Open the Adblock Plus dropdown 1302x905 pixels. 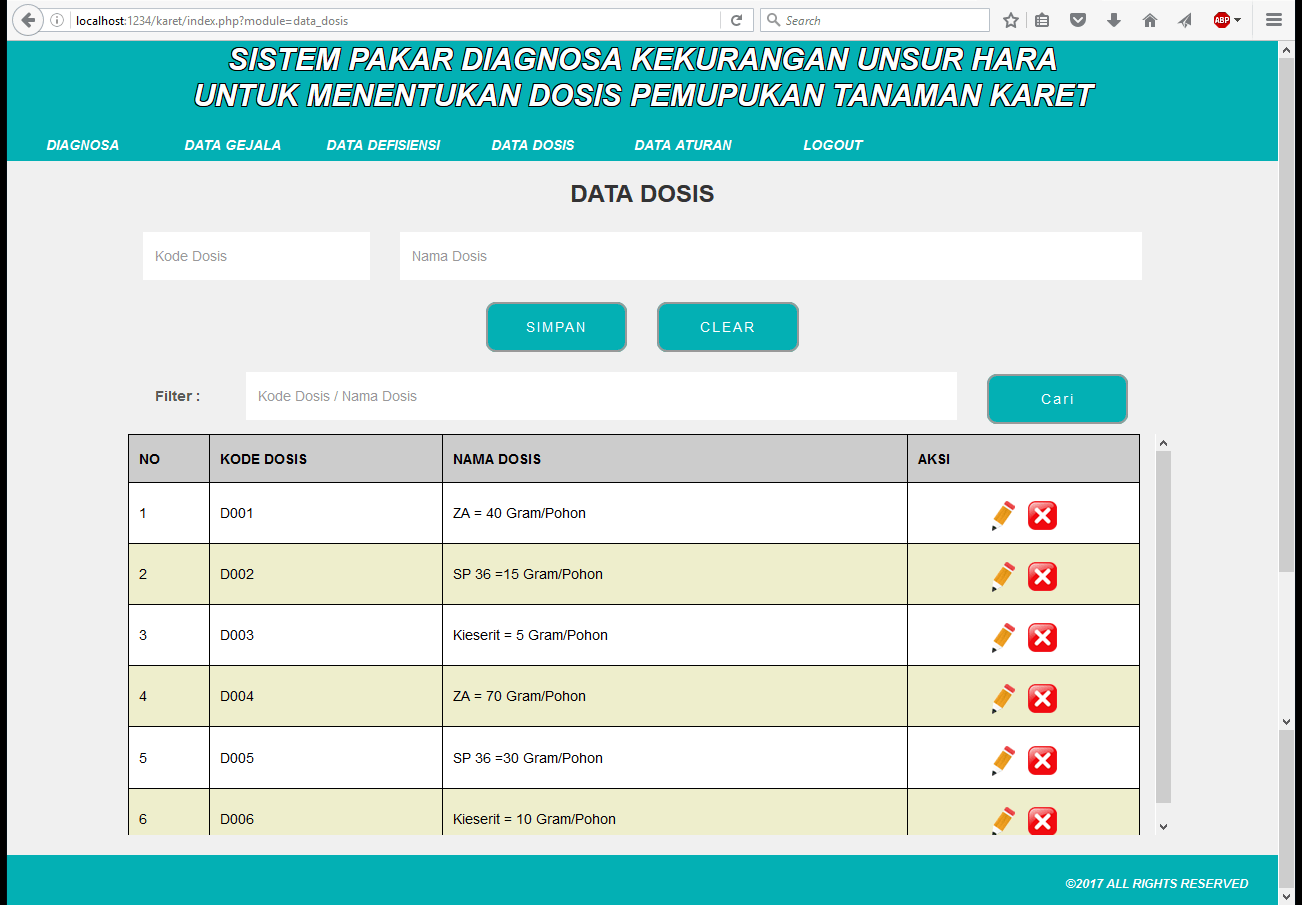click(x=1227, y=20)
